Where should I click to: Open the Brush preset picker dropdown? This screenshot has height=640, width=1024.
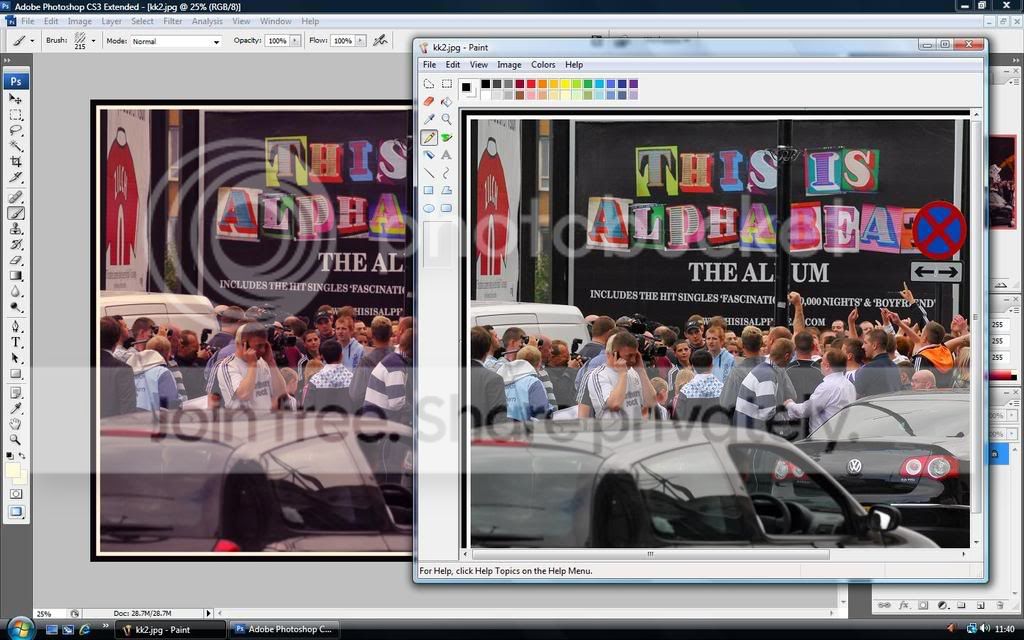[93, 41]
